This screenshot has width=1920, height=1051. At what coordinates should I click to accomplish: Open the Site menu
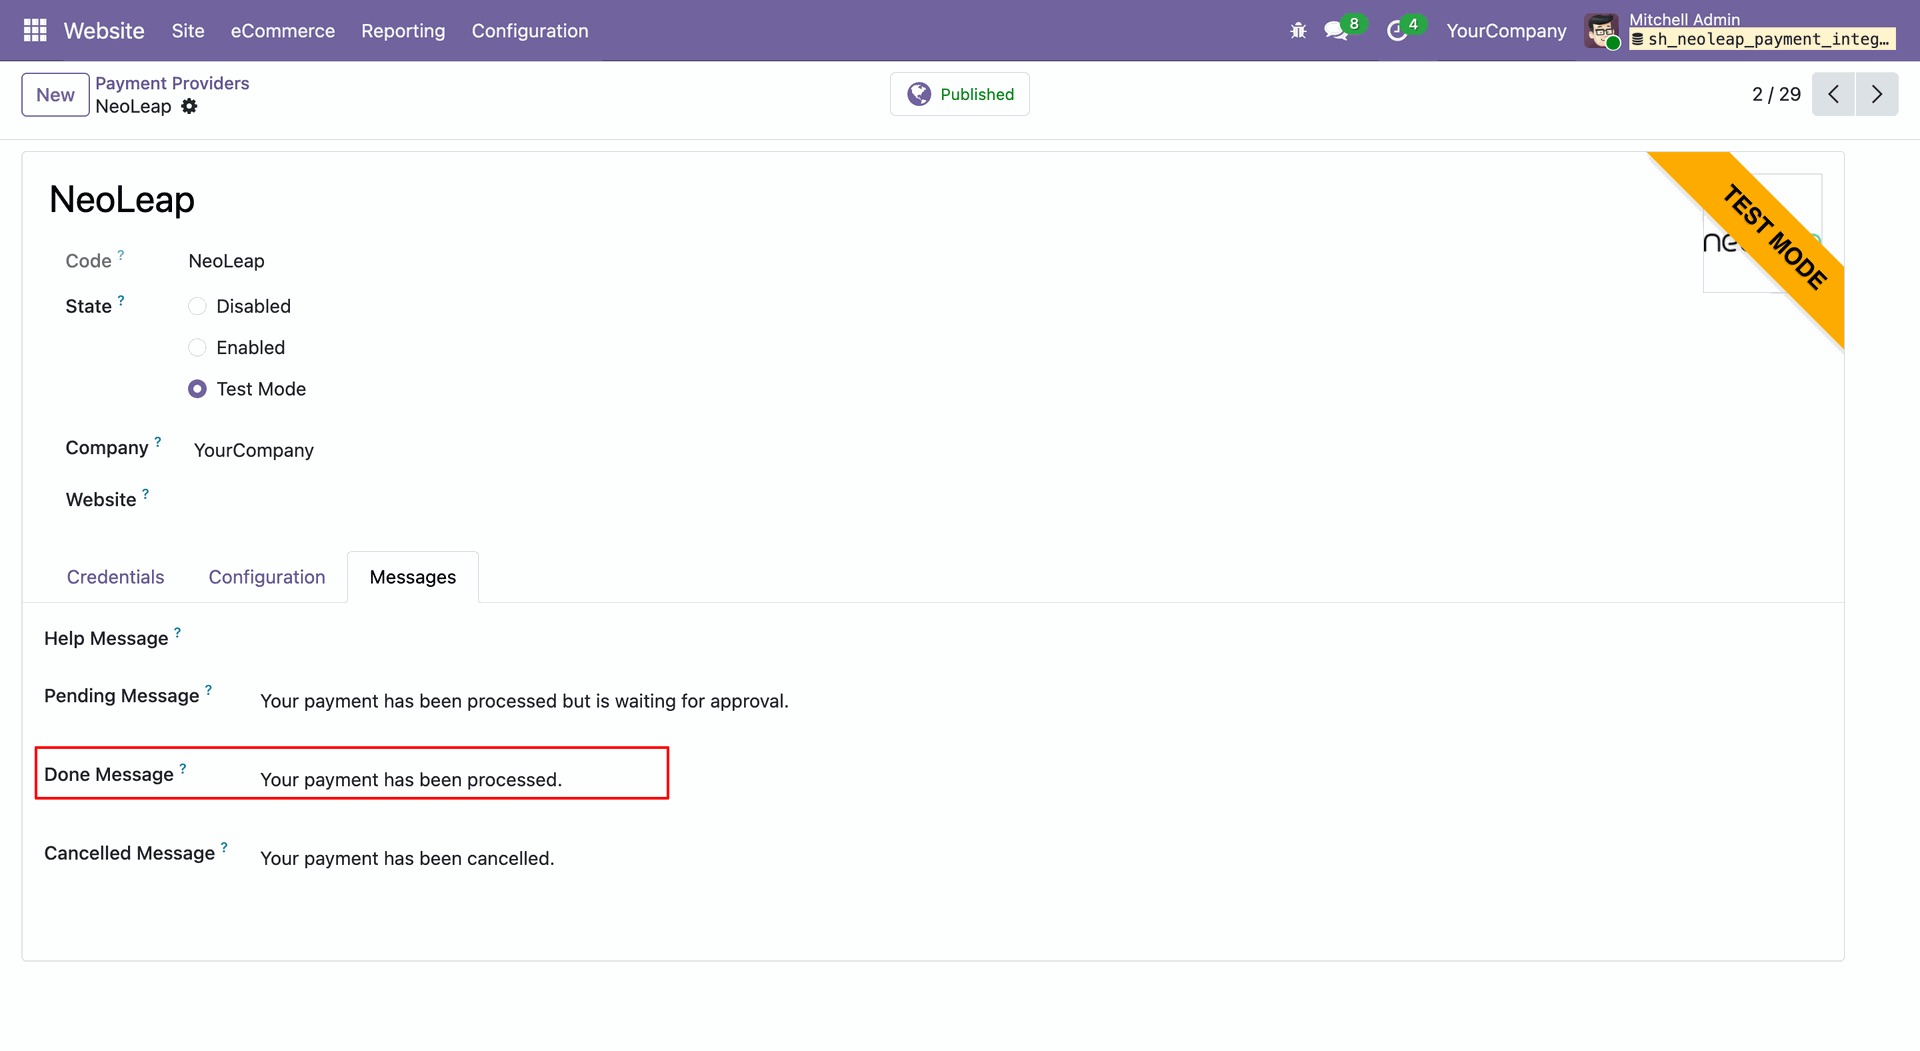pos(188,31)
